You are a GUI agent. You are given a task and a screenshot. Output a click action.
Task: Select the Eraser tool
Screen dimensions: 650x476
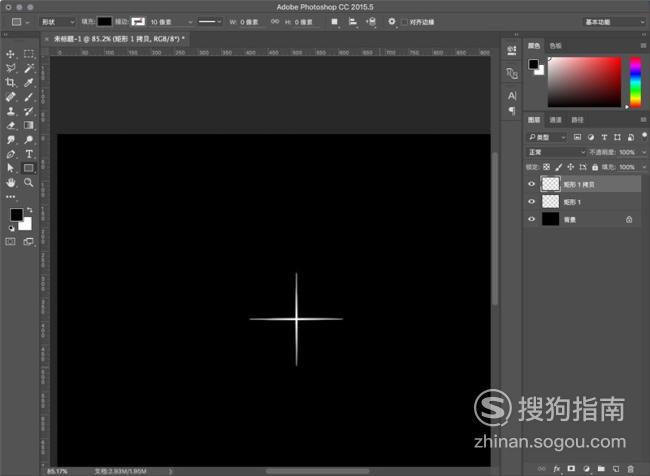point(10,125)
